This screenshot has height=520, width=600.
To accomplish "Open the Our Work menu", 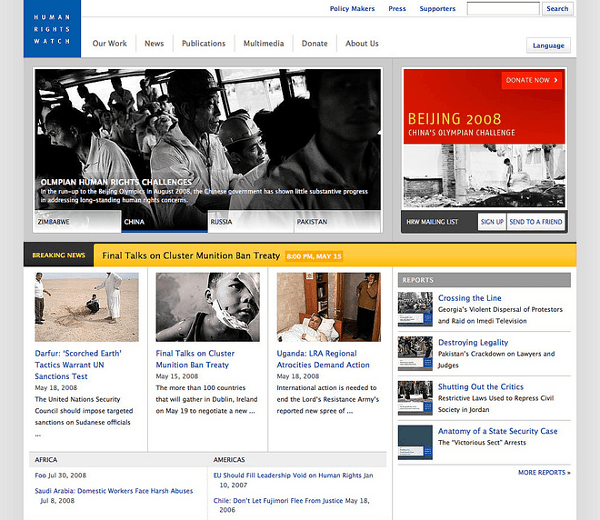I will click(x=109, y=43).
